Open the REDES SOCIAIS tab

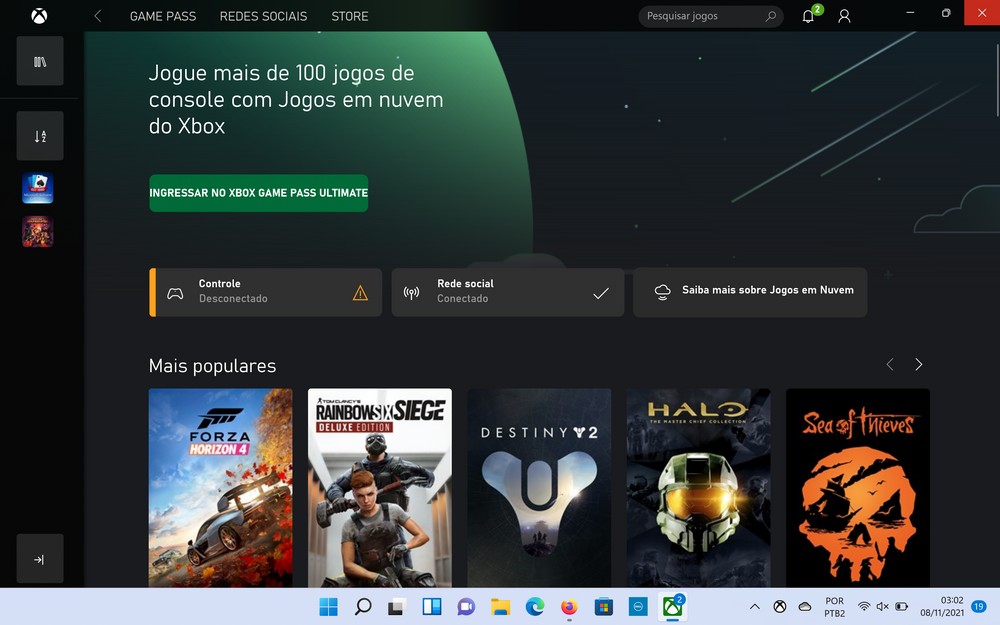263,16
